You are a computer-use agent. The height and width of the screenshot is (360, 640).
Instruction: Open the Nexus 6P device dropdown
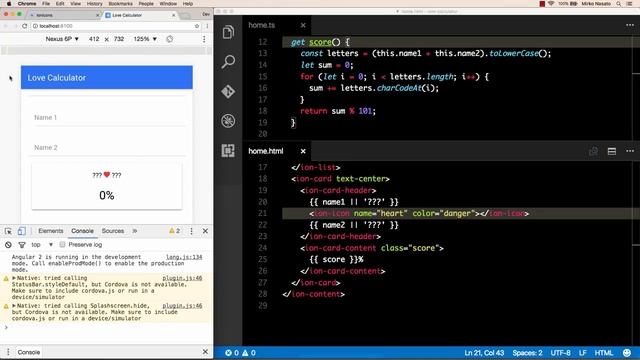click(62, 39)
